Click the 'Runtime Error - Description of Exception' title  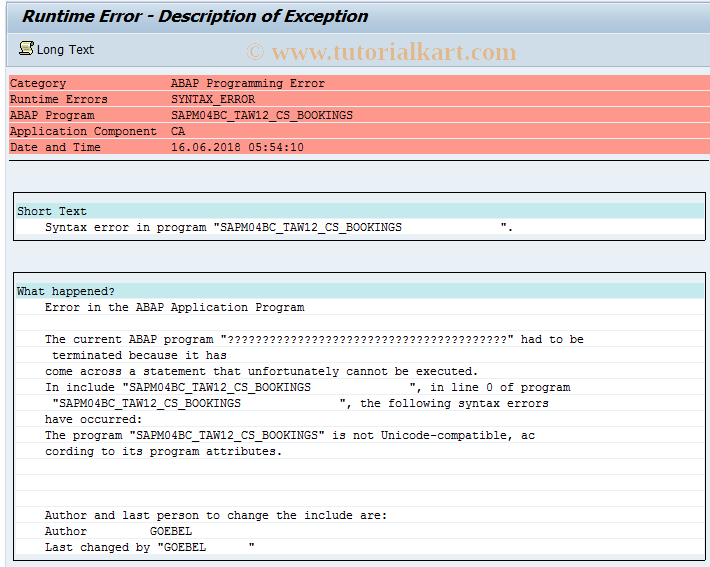pos(195,17)
